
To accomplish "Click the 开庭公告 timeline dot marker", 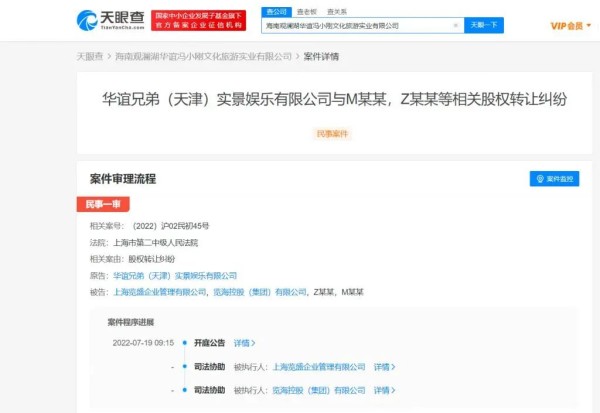I will (x=184, y=342).
